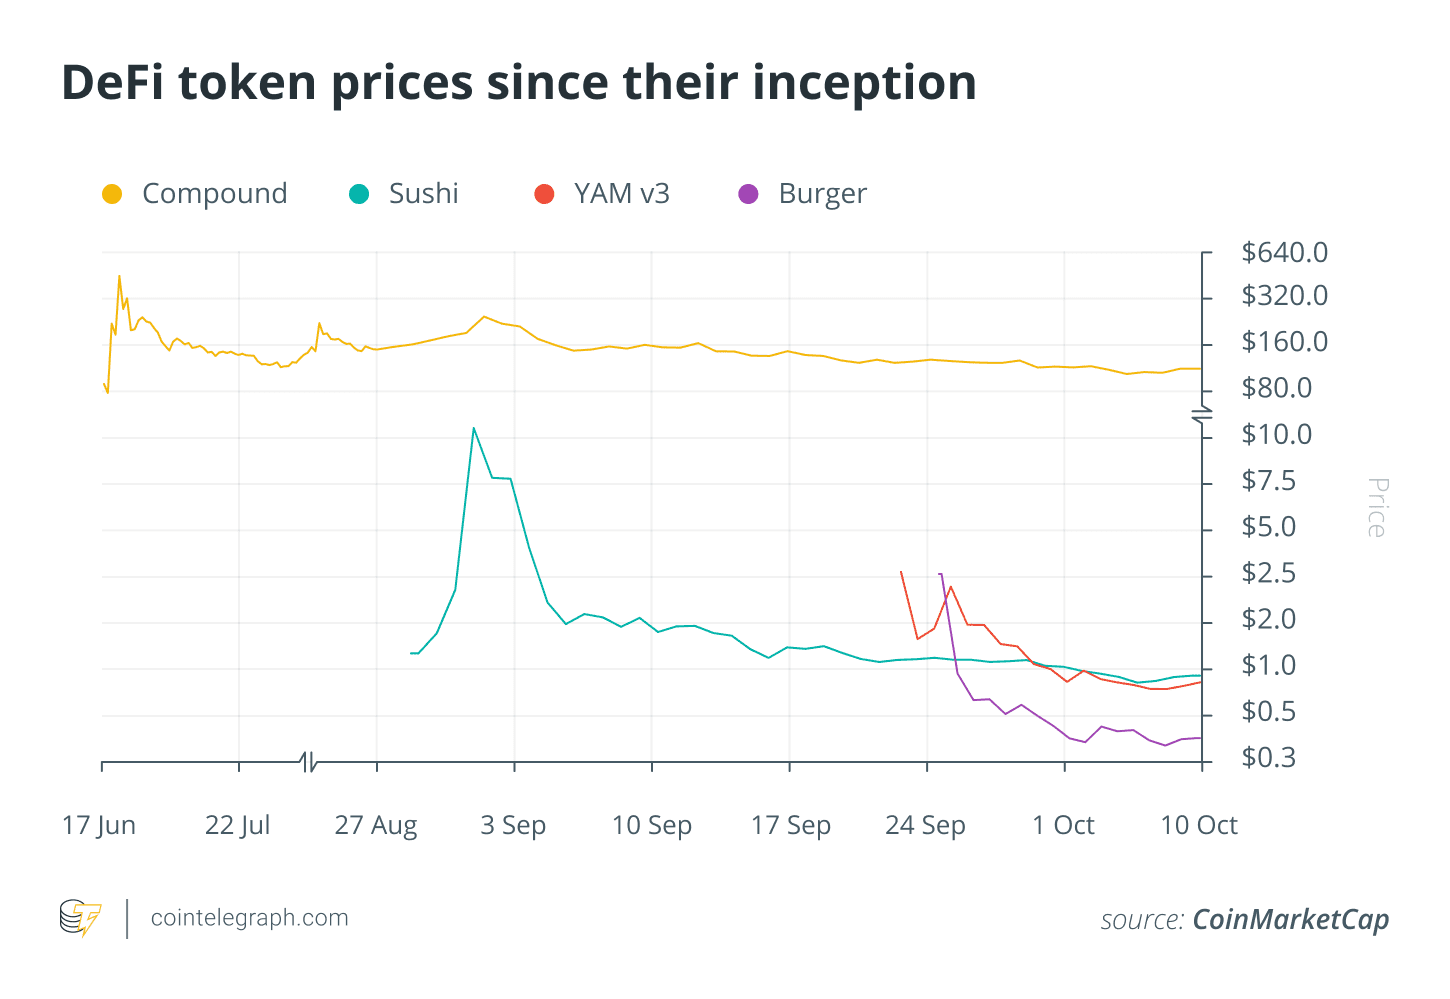The image size is (1450, 999).
Task: Click the x-axis break marker icon
Action: (x=308, y=762)
